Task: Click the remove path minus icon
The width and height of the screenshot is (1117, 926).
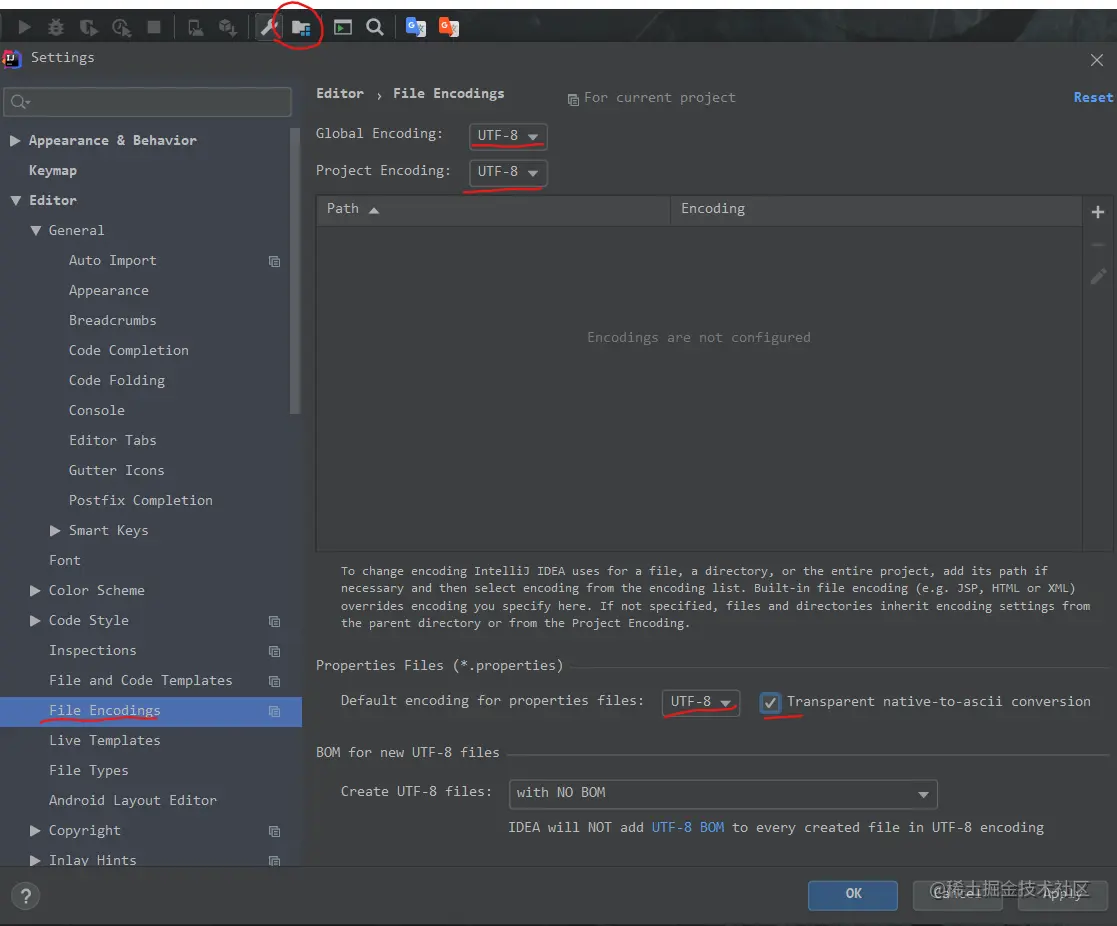Action: [x=1098, y=244]
